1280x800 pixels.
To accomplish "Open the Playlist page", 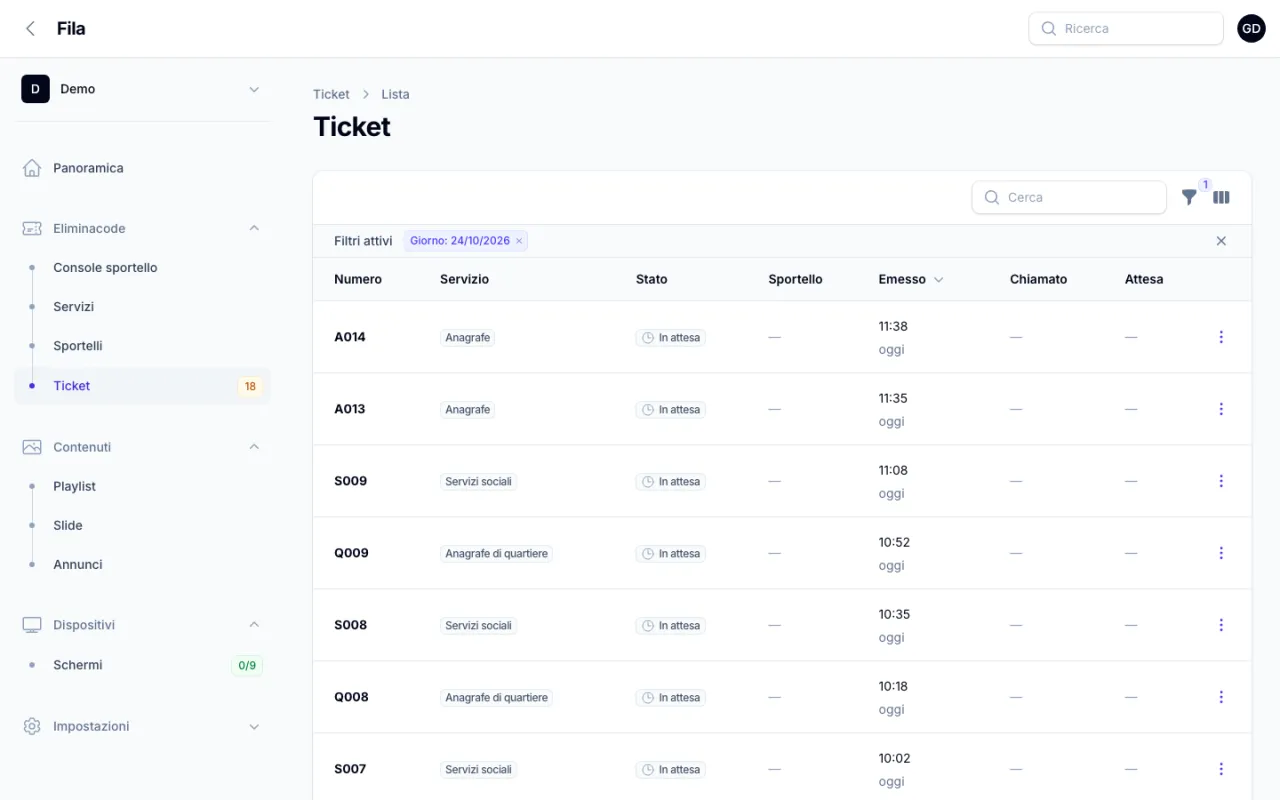I will click(x=142, y=486).
